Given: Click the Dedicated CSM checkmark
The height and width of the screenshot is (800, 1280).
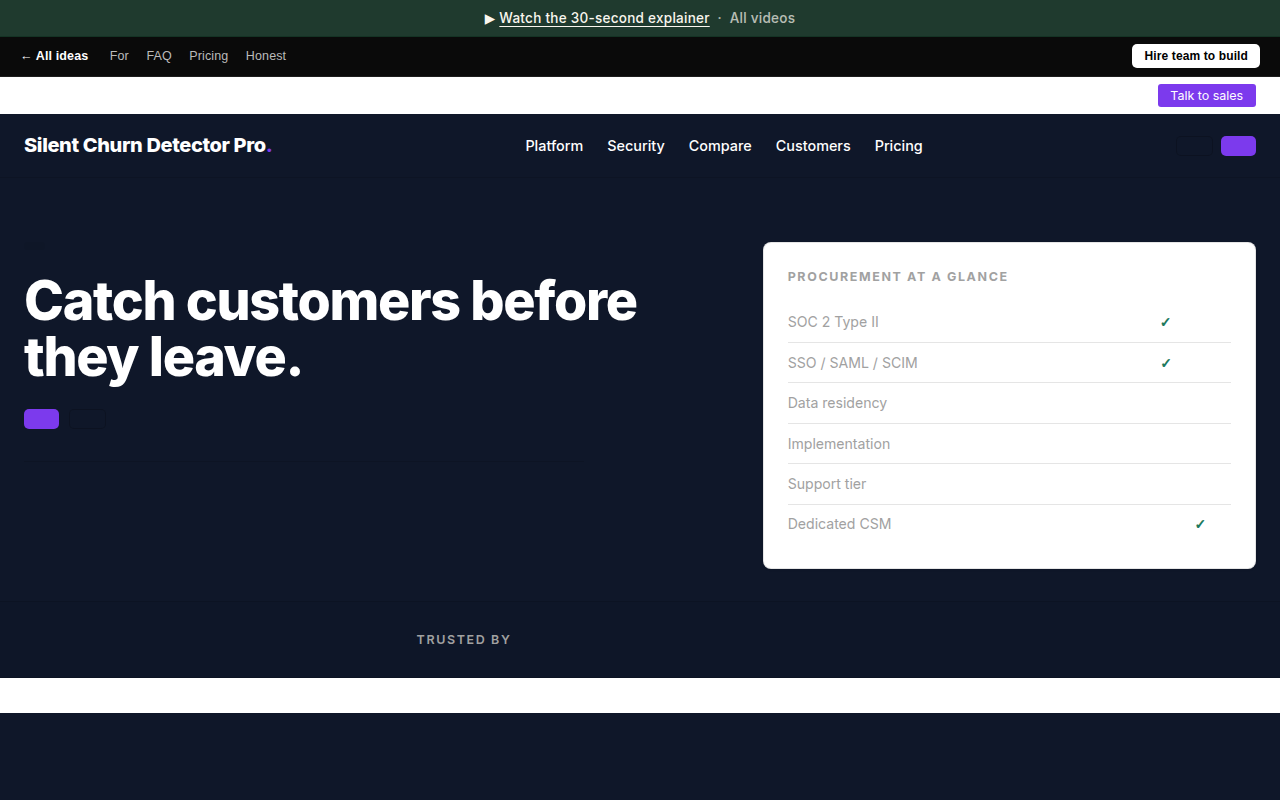Looking at the screenshot, I should (1200, 524).
